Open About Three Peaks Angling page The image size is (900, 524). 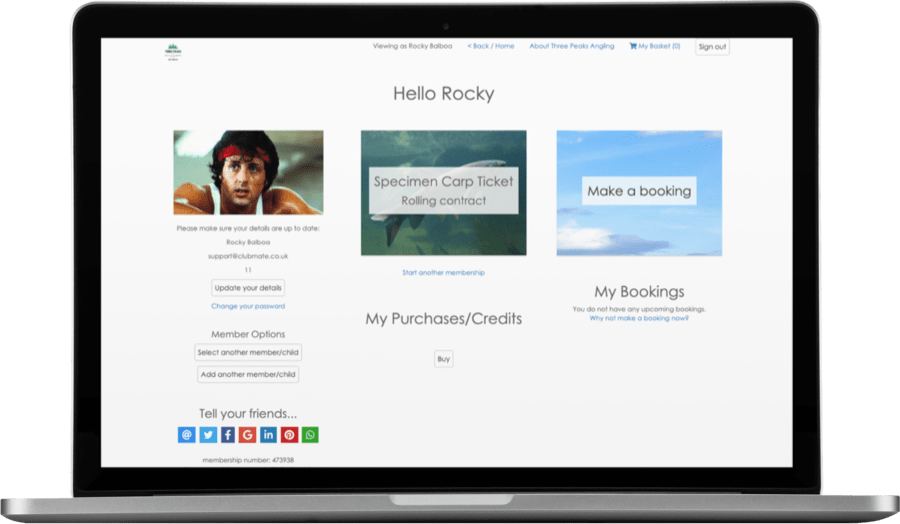coord(573,46)
